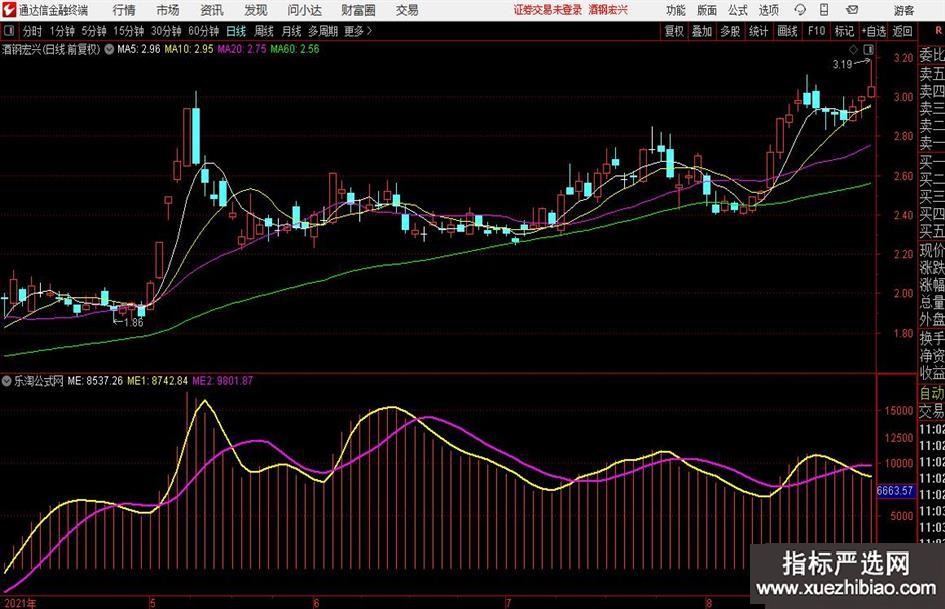Viewport: 945px width, 609px height.
Task: Click the 返回 back button
Action: point(902,31)
